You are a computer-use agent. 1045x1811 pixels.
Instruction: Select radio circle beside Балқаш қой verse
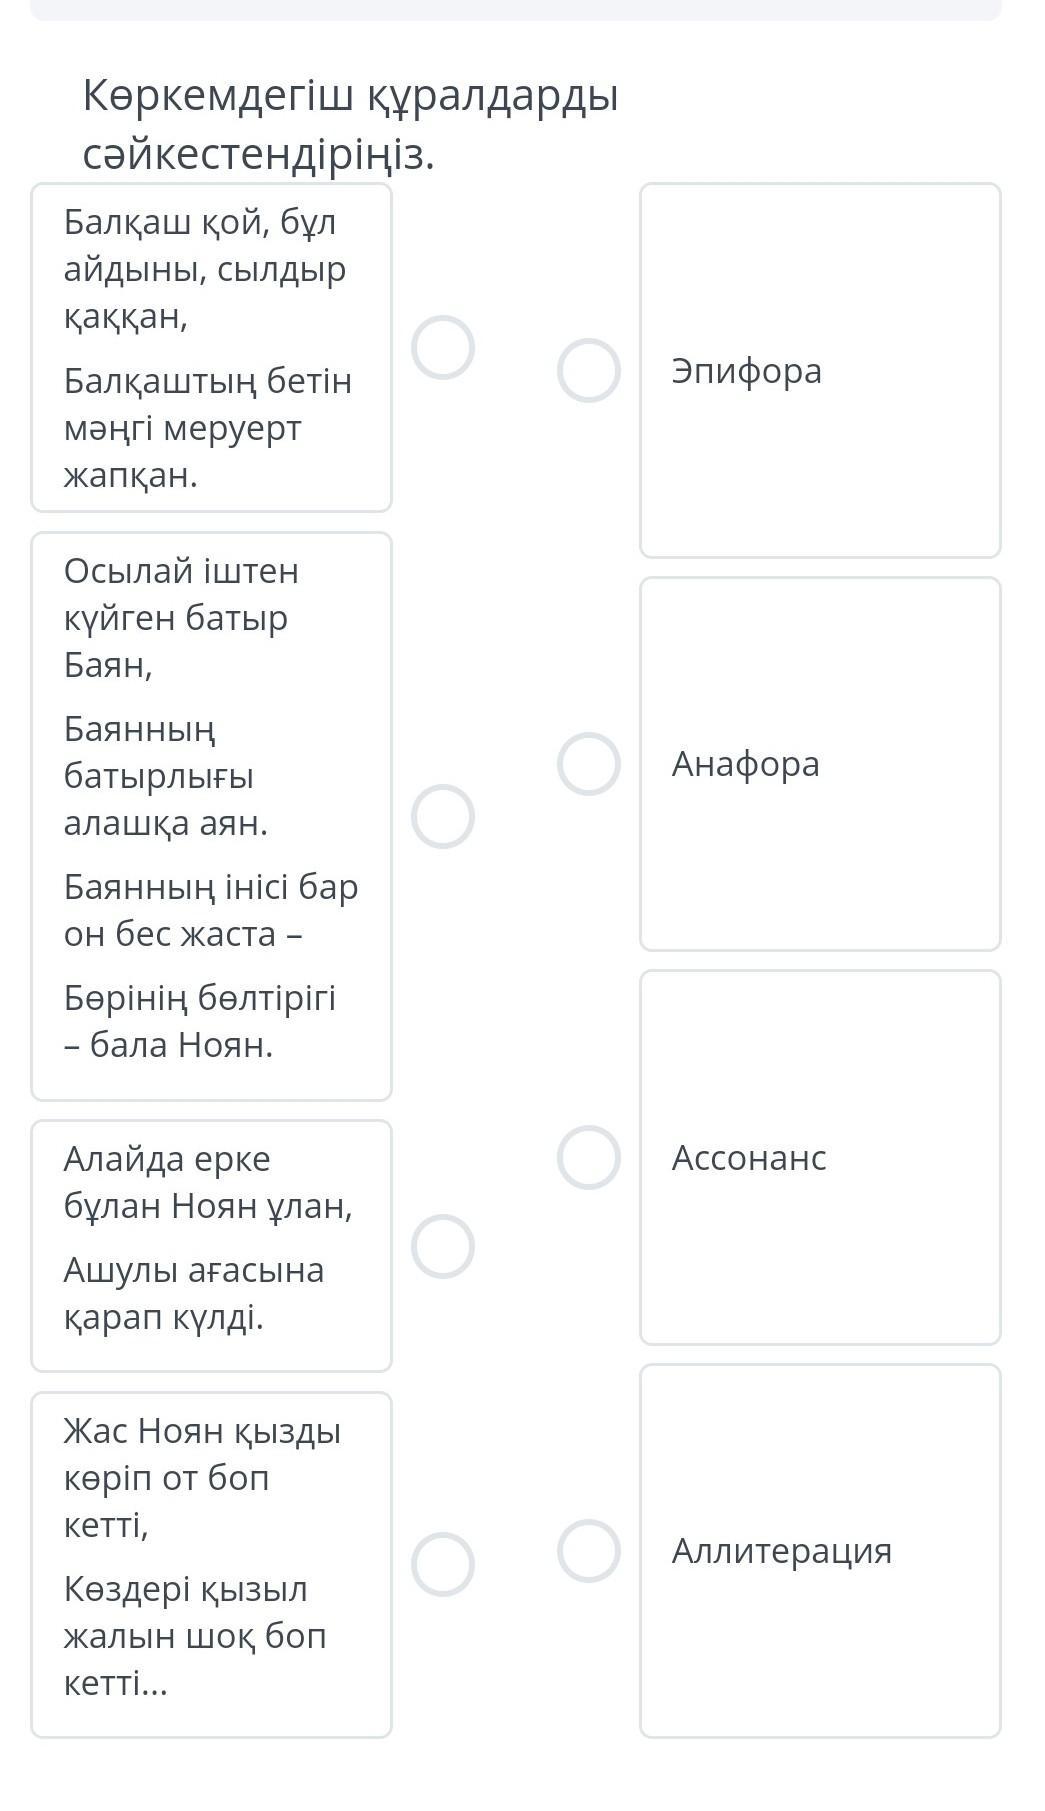coord(443,348)
